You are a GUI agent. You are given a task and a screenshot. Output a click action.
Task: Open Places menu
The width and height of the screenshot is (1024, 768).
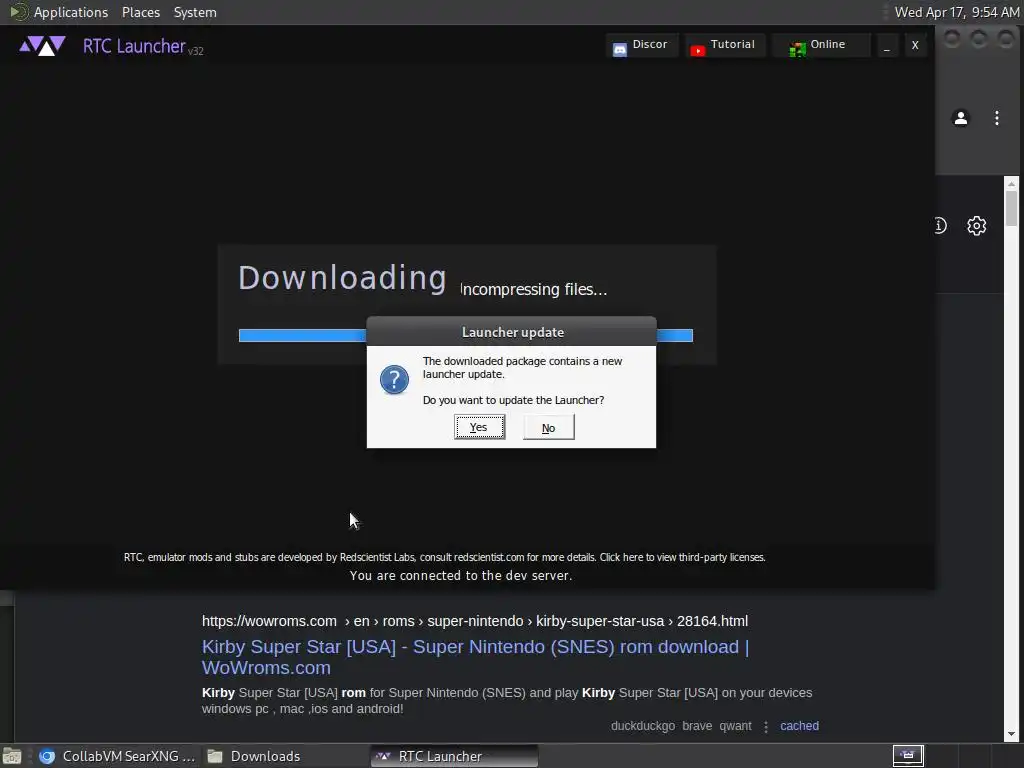tap(141, 12)
